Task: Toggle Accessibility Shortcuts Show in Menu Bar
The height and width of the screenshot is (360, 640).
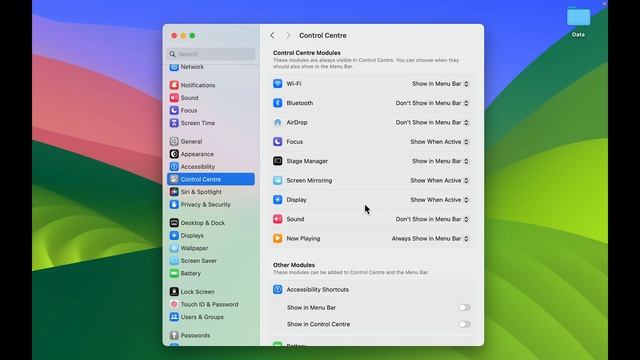Action: (x=464, y=308)
